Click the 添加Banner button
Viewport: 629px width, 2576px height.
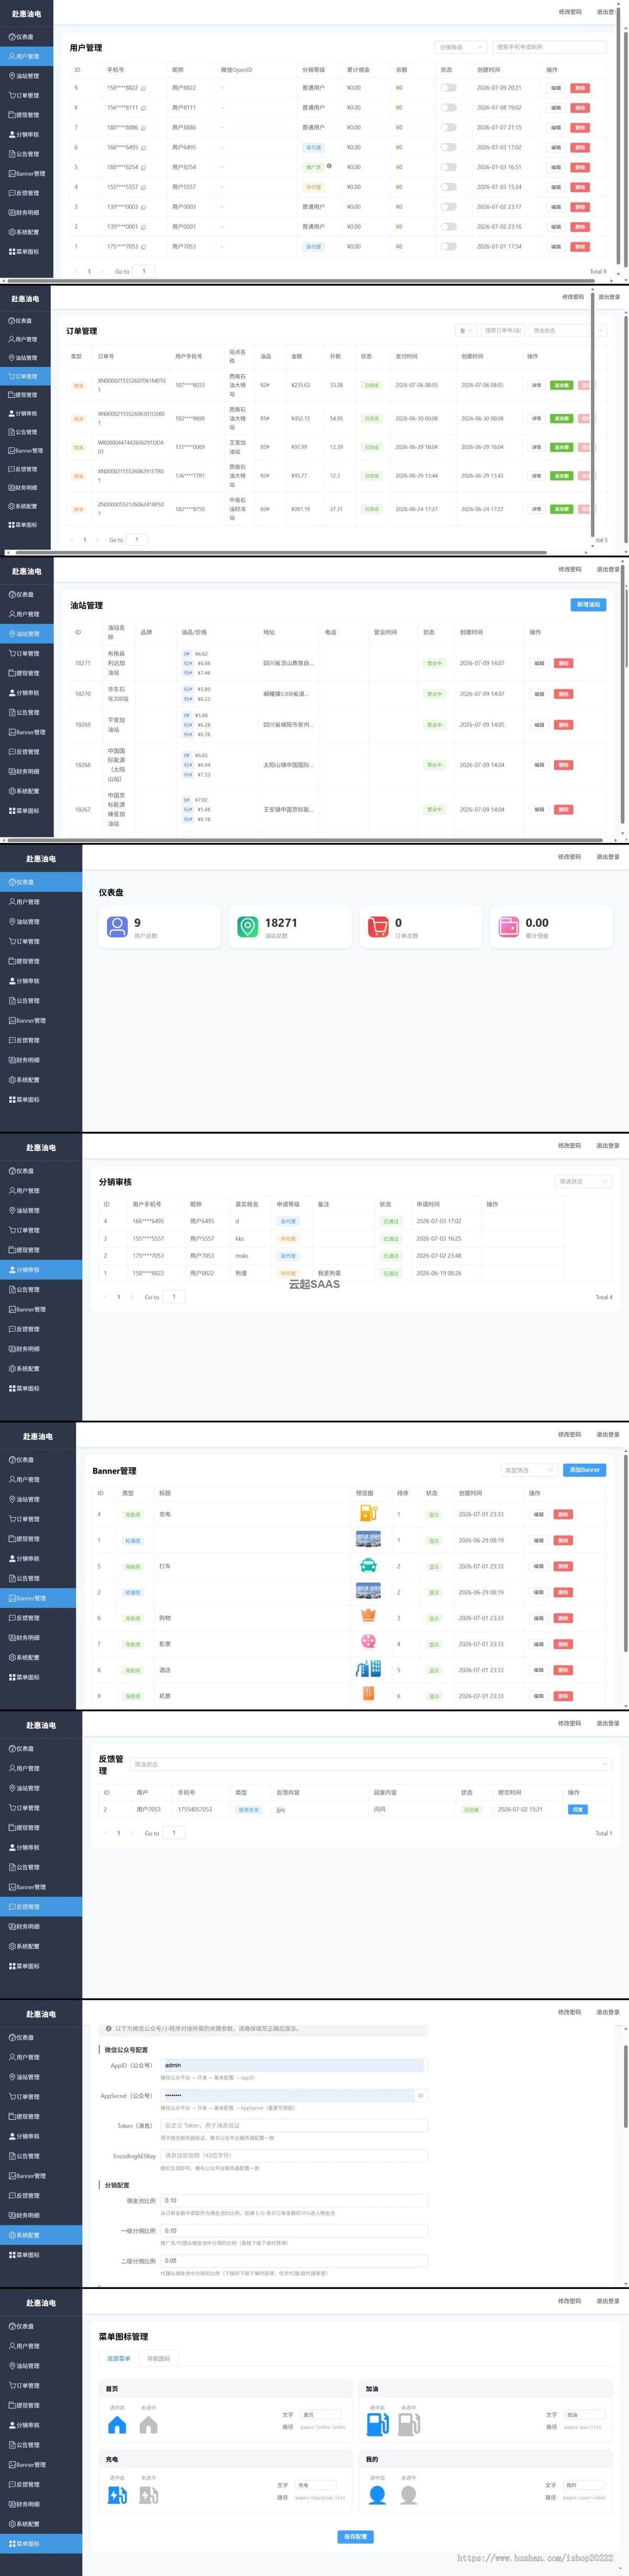pos(584,1470)
